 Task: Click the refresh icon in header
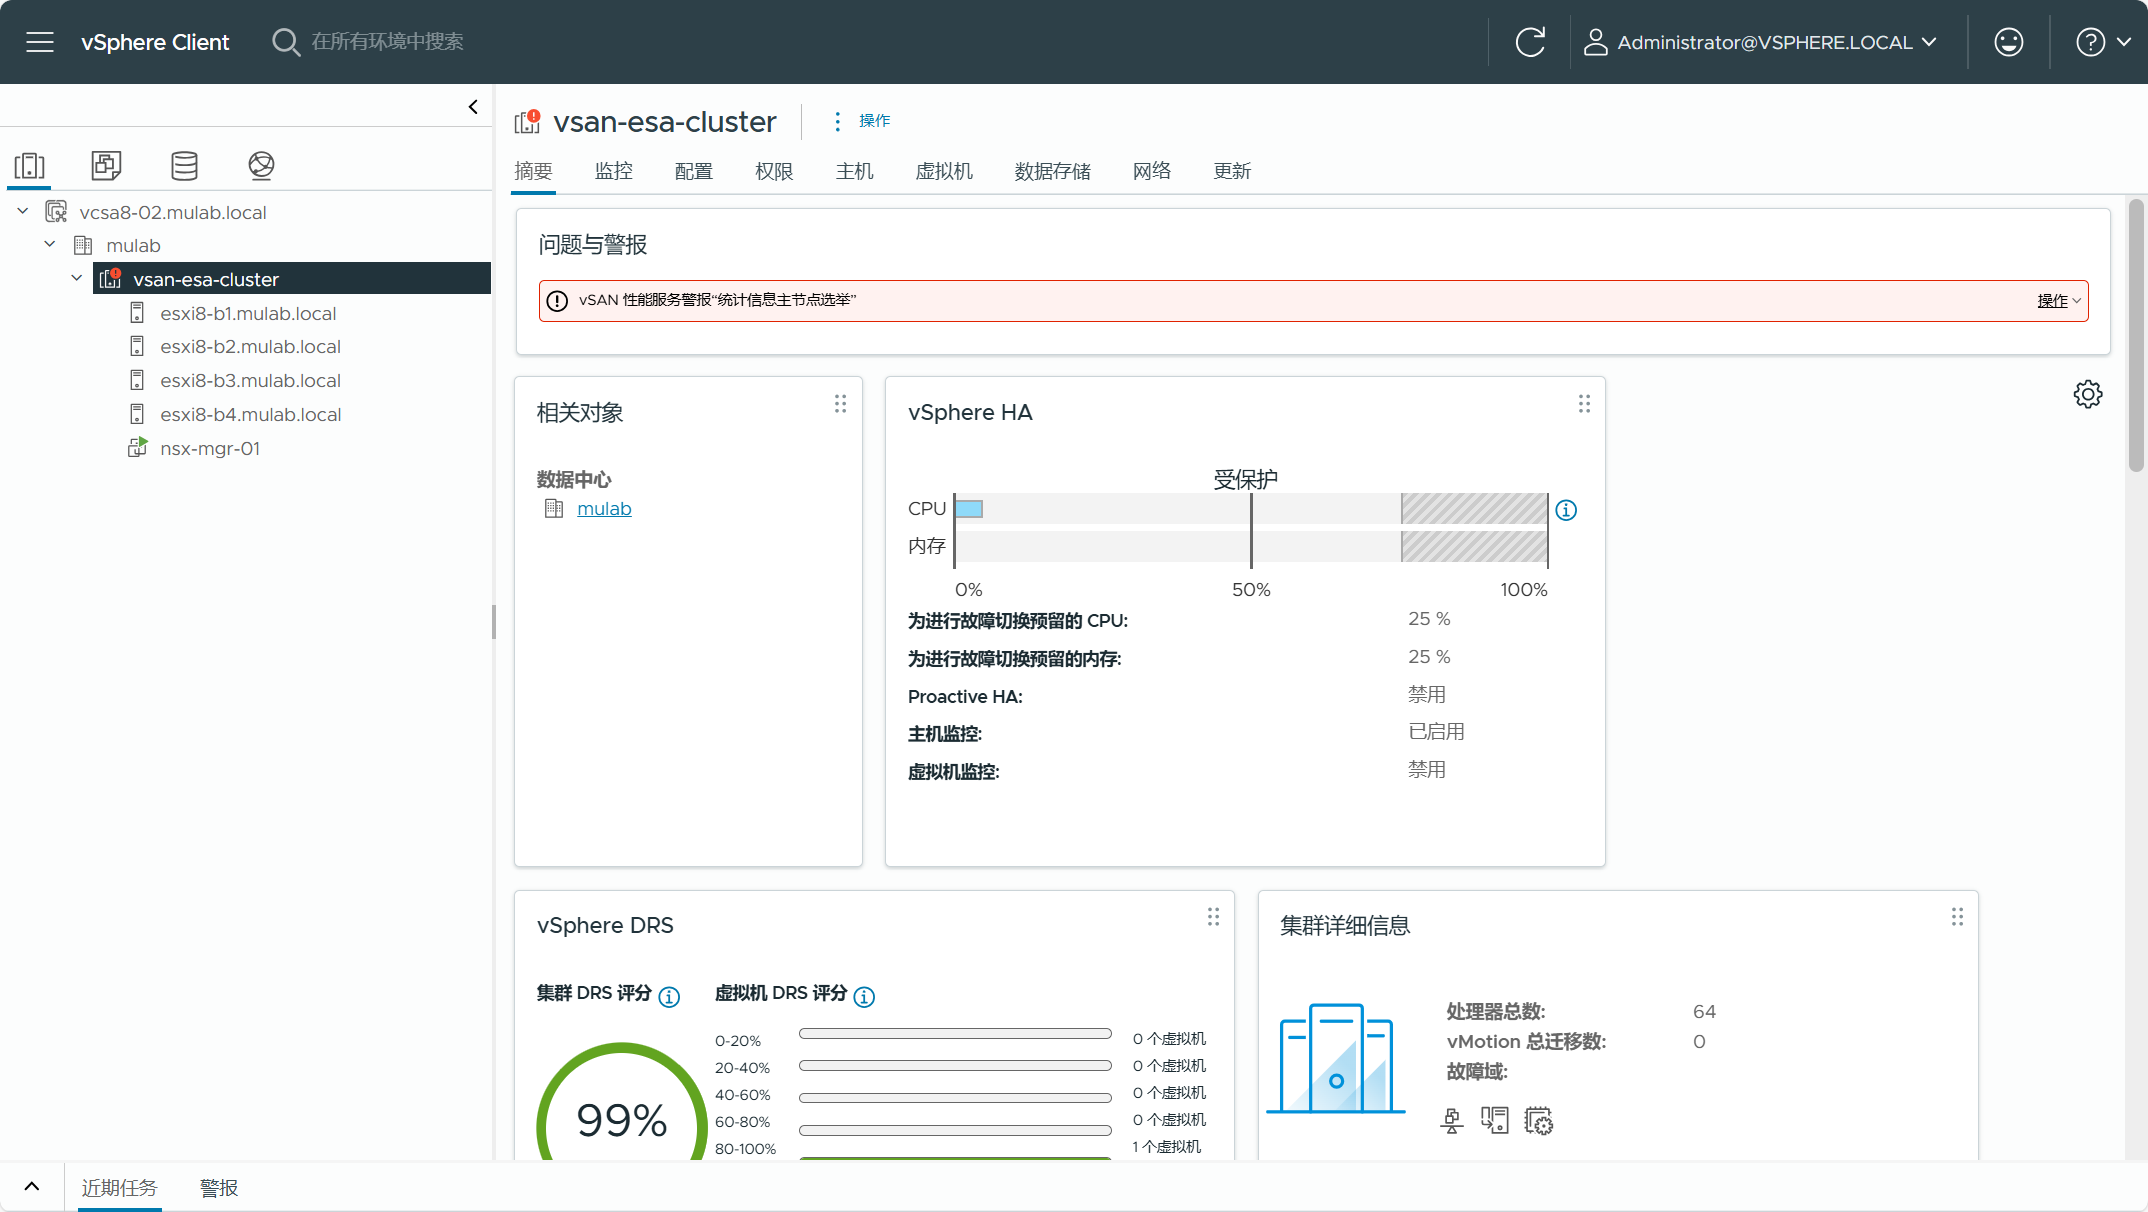tap(1530, 42)
